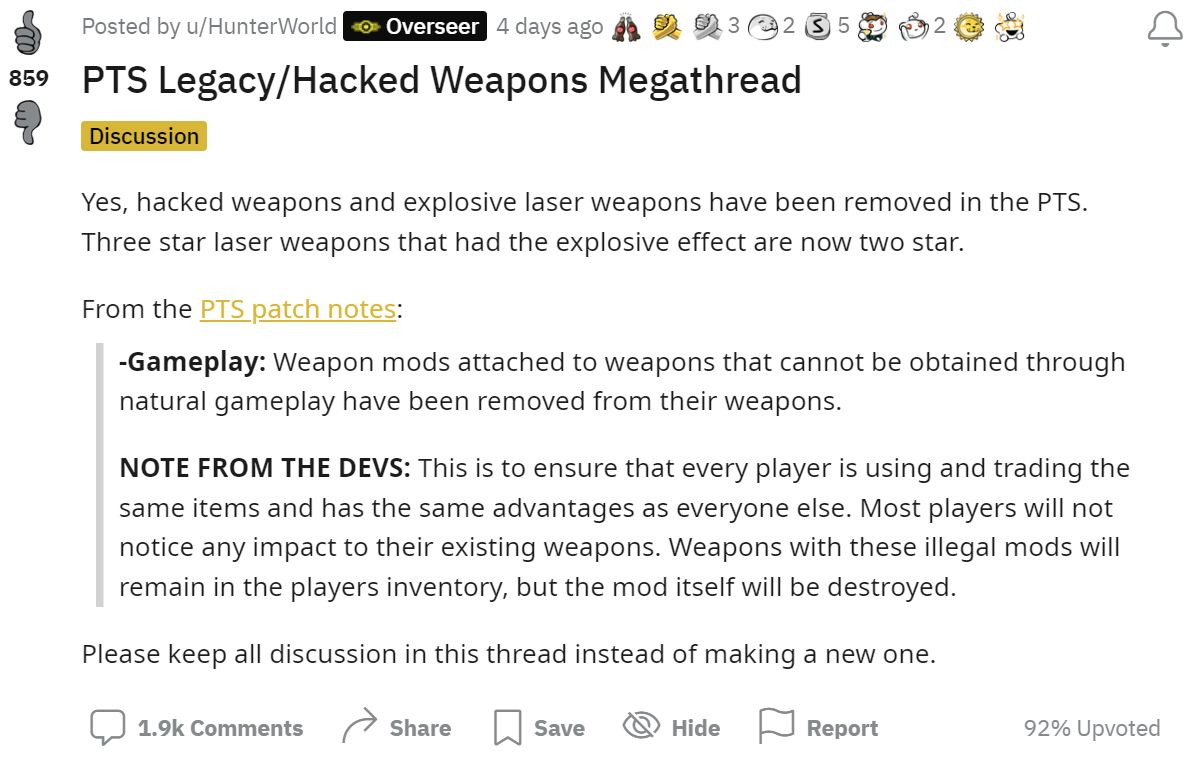Open the 1.9k Comments section
The image size is (1191, 773).
[196, 727]
